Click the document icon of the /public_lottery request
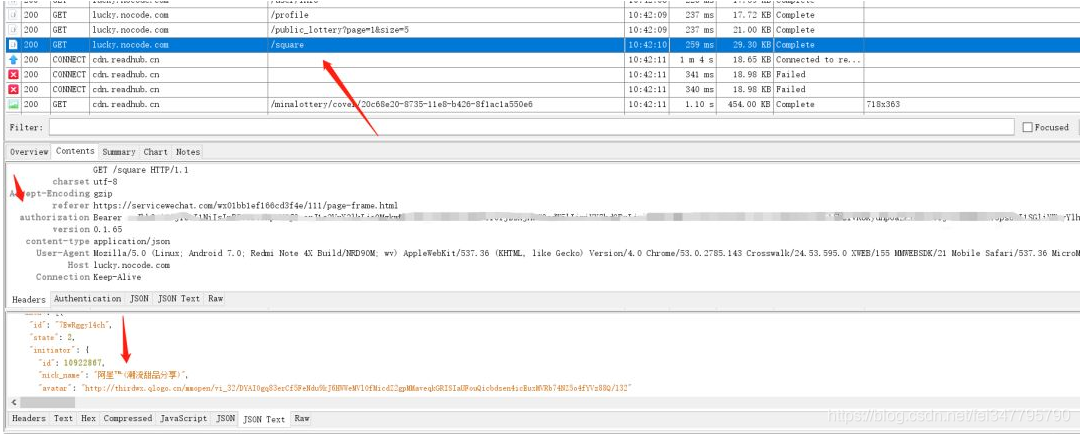This screenshot has height=434, width=1080. 12,30
